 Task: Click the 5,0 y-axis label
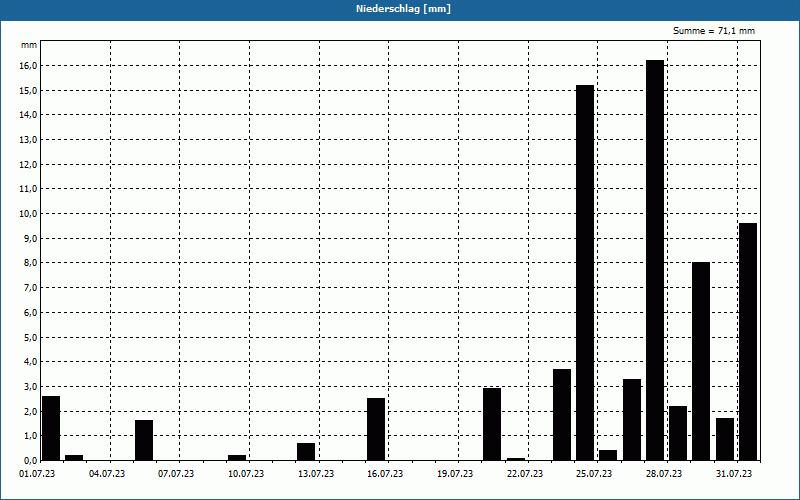pos(30,337)
